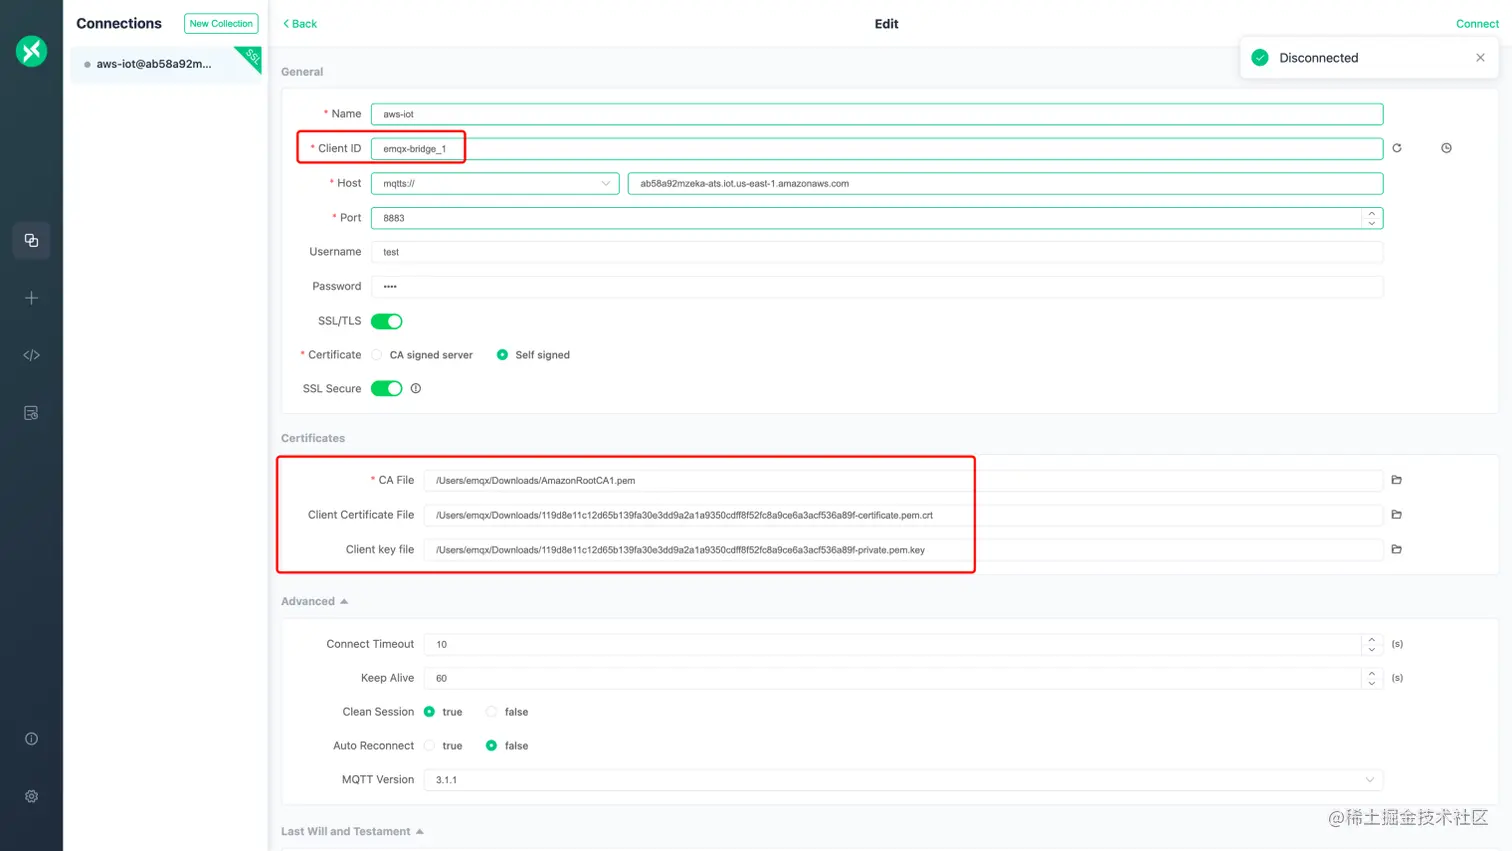The width and height of the screenshot is (1512, 851).
Task: Browse for CA File folder icon
Action: click(1397, 480)
